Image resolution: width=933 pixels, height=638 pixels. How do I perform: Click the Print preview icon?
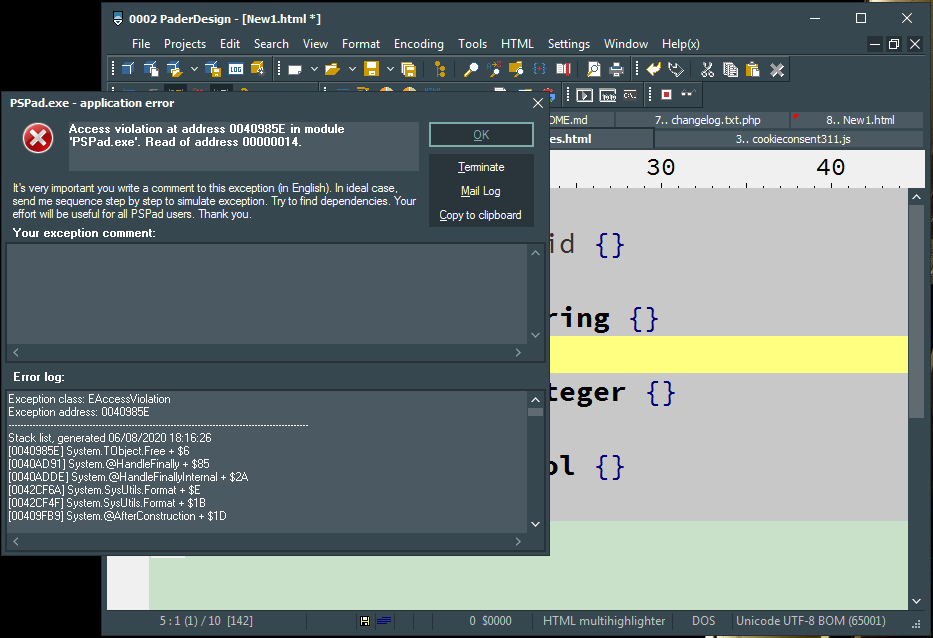594,69
